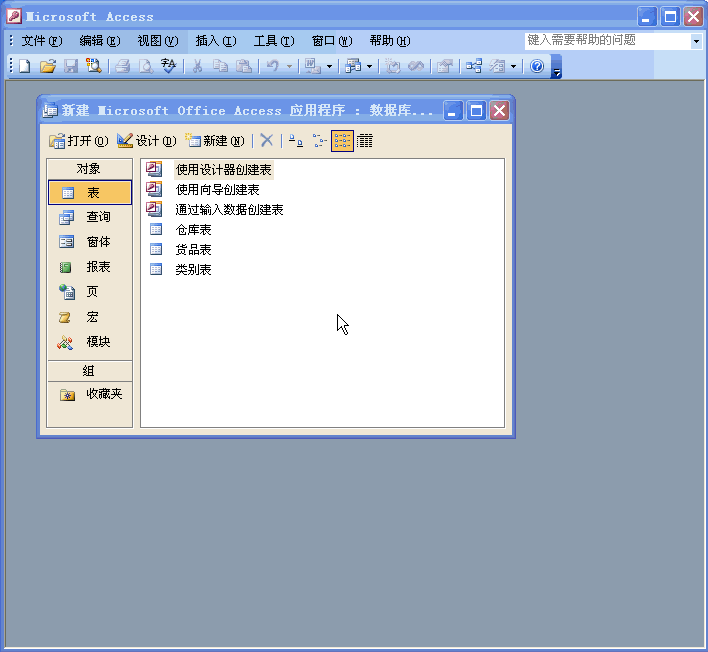Click the Copy icon in toolbar
The image size is (708, 652).
point(220,66)
